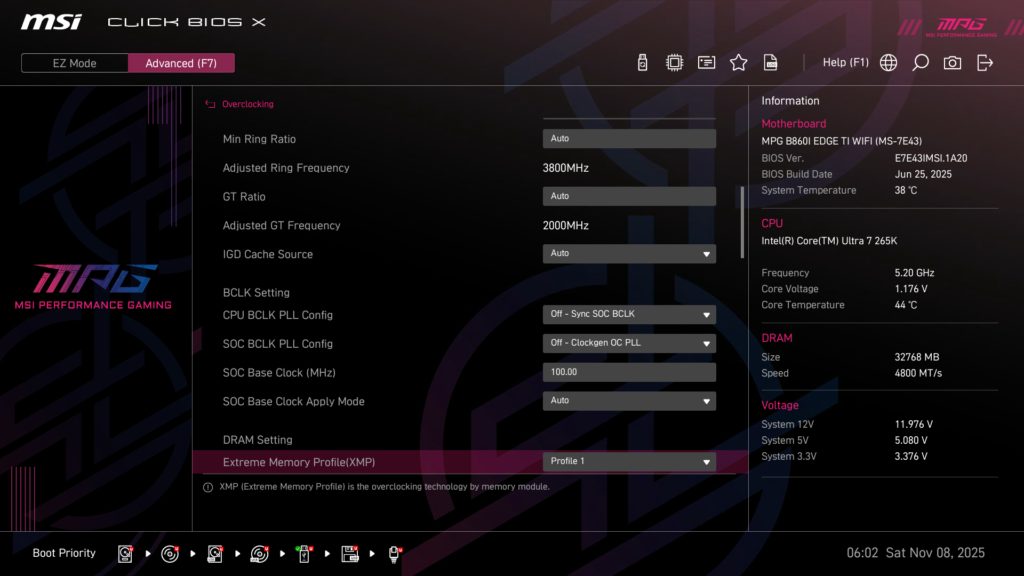Change CPU BCLK PLL Config setting
Viewport: 1024px width, 576px height.
629,313
